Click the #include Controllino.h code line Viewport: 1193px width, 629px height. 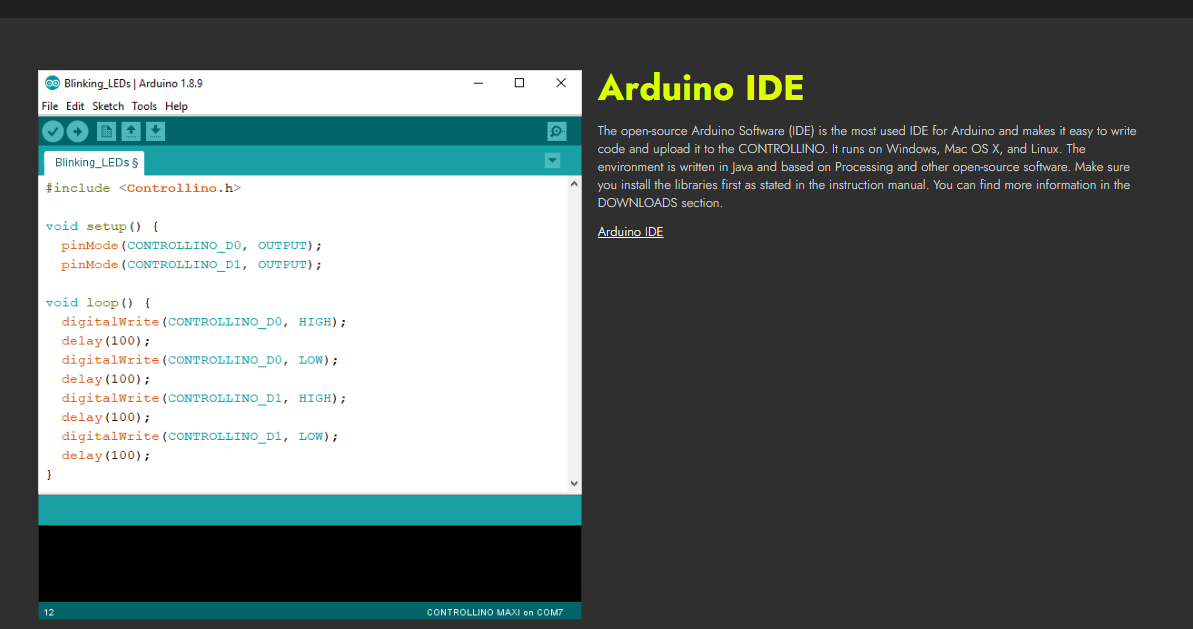[x=143, y=188]
